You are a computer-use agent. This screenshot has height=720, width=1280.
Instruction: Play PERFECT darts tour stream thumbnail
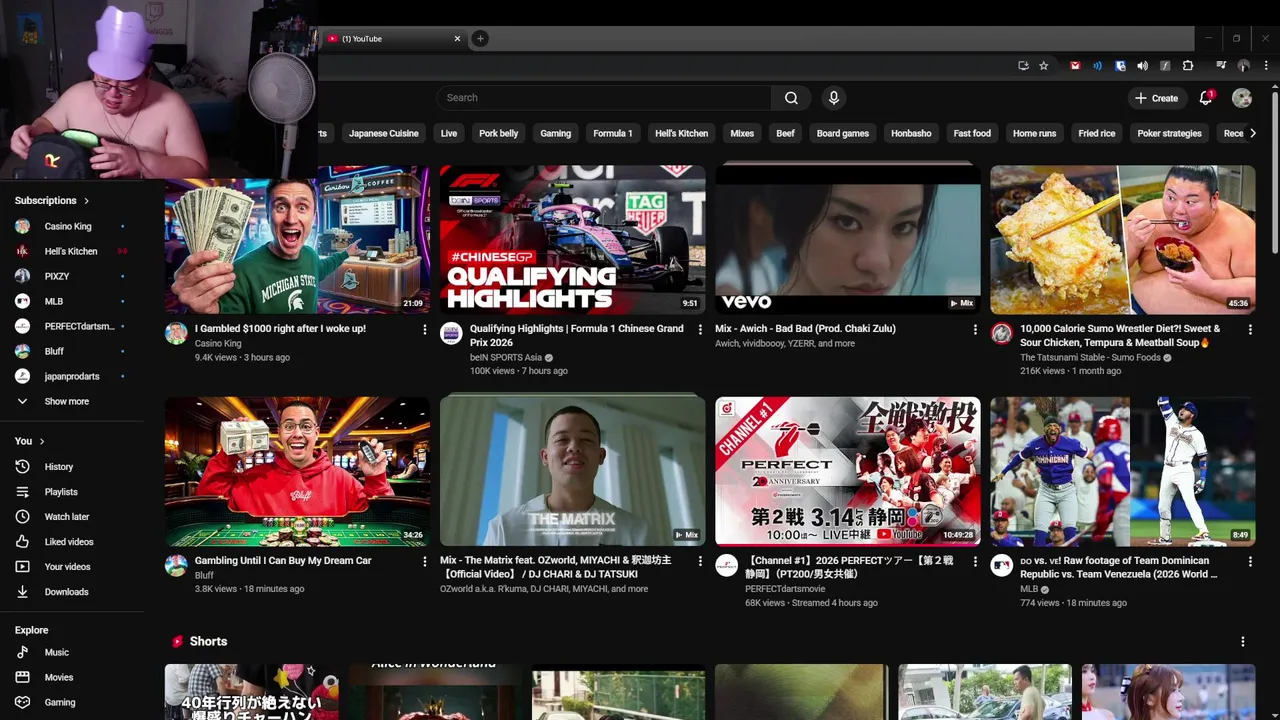coord(848,472)
